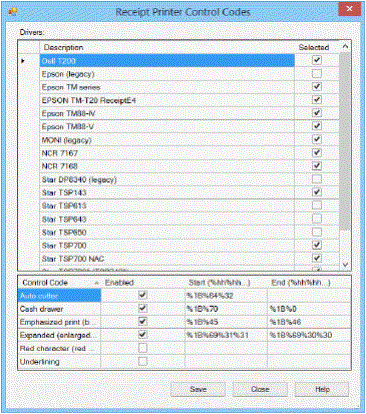
Task: Edit Expanded start code %1B%69%31%31
Action: point(226,335)
